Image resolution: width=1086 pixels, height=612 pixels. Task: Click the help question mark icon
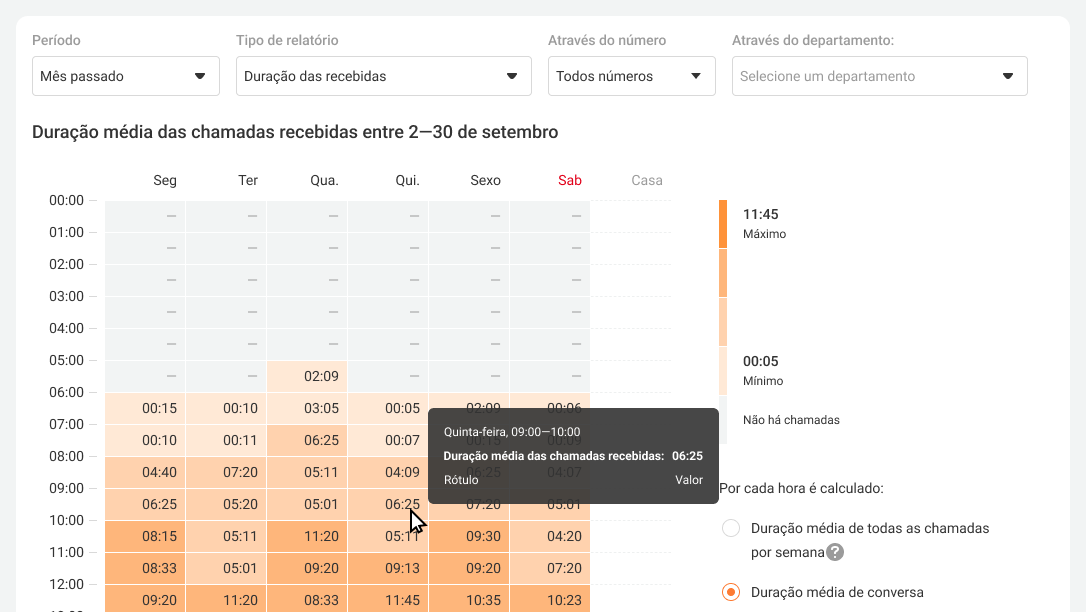(x=835, y=552)
